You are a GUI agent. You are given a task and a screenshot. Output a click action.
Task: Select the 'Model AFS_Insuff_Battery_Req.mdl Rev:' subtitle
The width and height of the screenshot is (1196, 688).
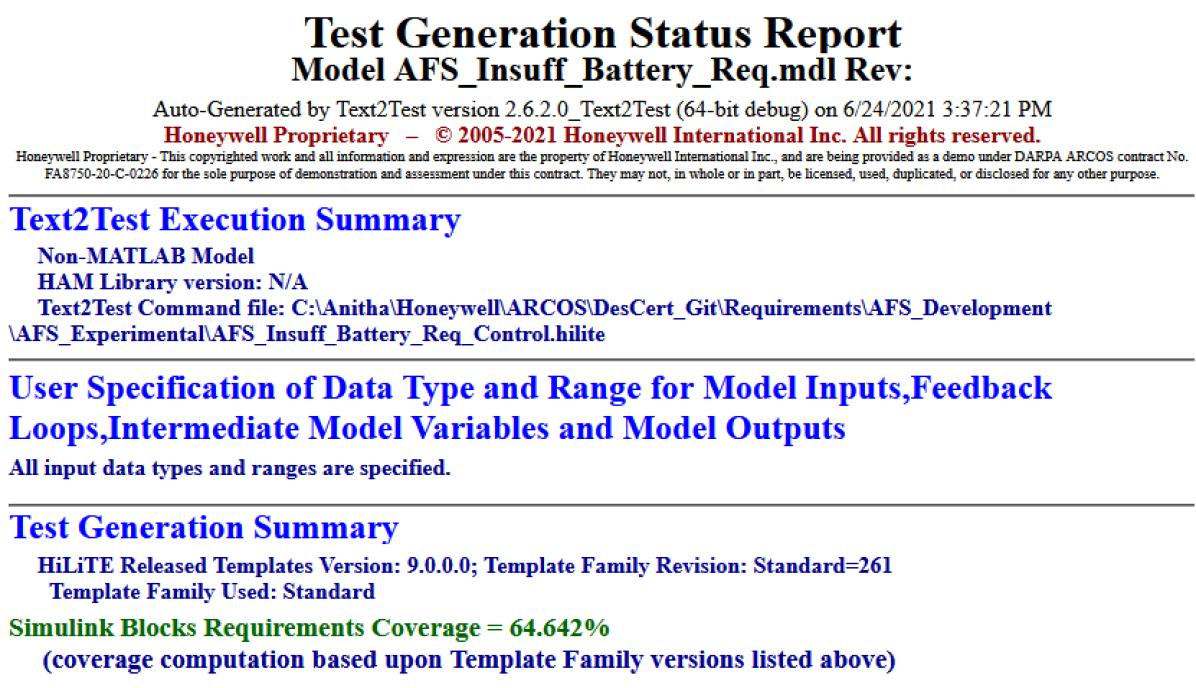click(x=602, y=70)
